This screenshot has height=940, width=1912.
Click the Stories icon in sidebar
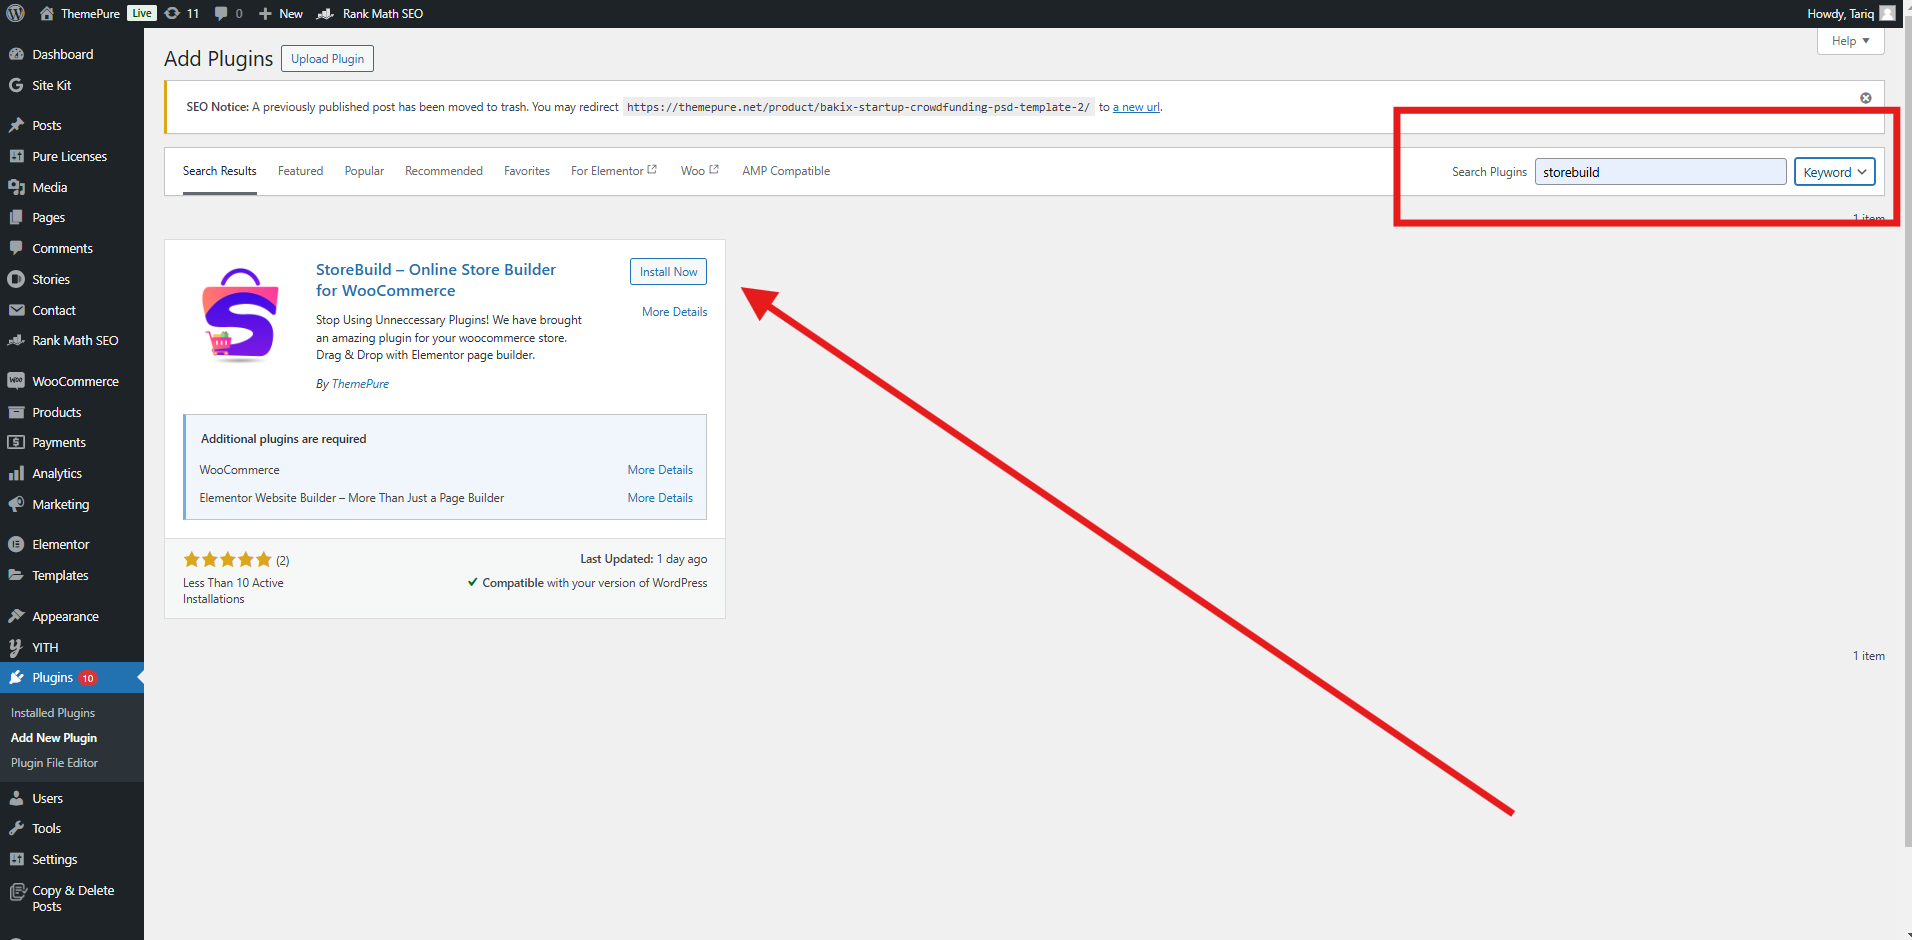(16, 279)
